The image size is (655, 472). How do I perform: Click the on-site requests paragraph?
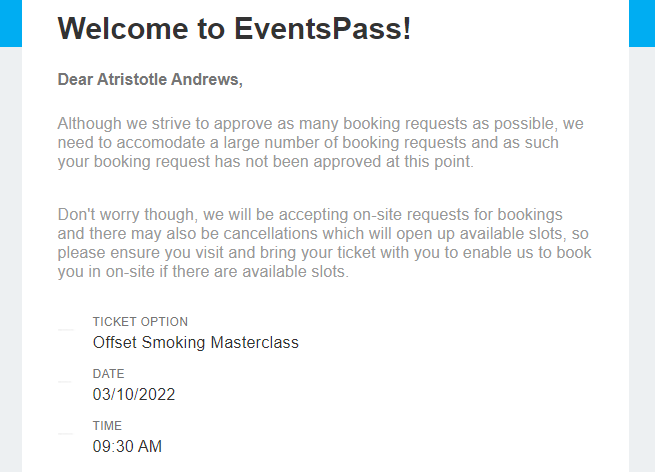[x=325, y=243]
